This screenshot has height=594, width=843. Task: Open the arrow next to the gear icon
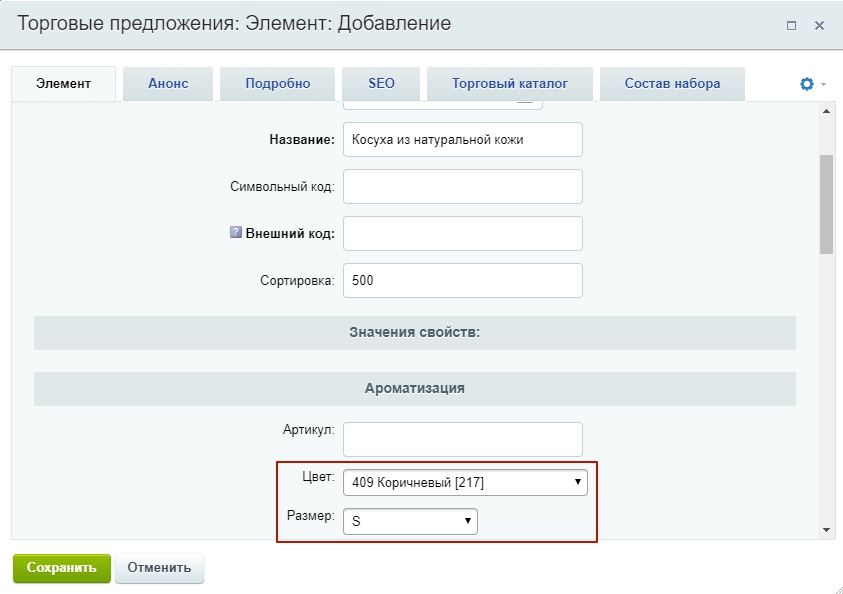click(823, 84)
